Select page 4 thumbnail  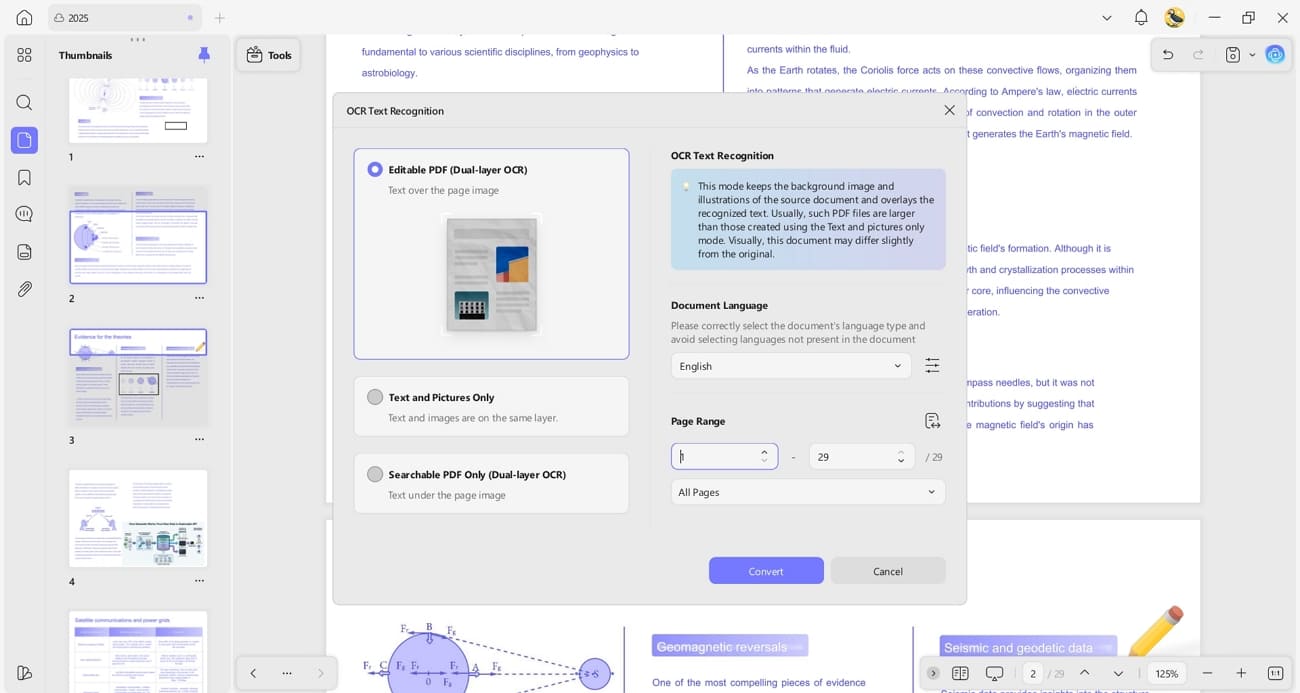click(x=138, y=519)
